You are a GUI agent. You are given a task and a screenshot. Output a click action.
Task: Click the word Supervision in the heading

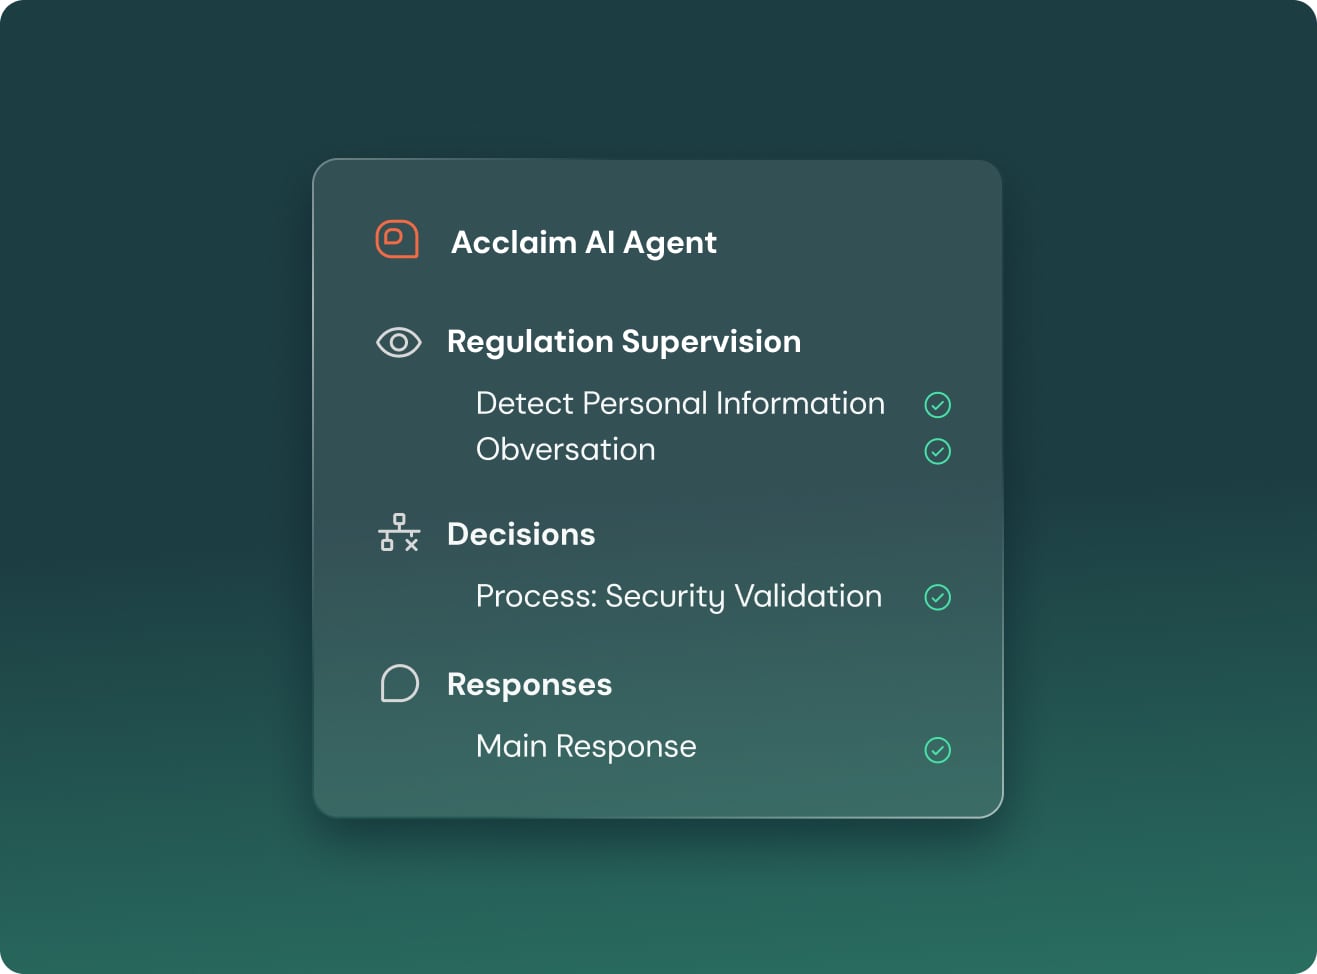click(711, 342)
